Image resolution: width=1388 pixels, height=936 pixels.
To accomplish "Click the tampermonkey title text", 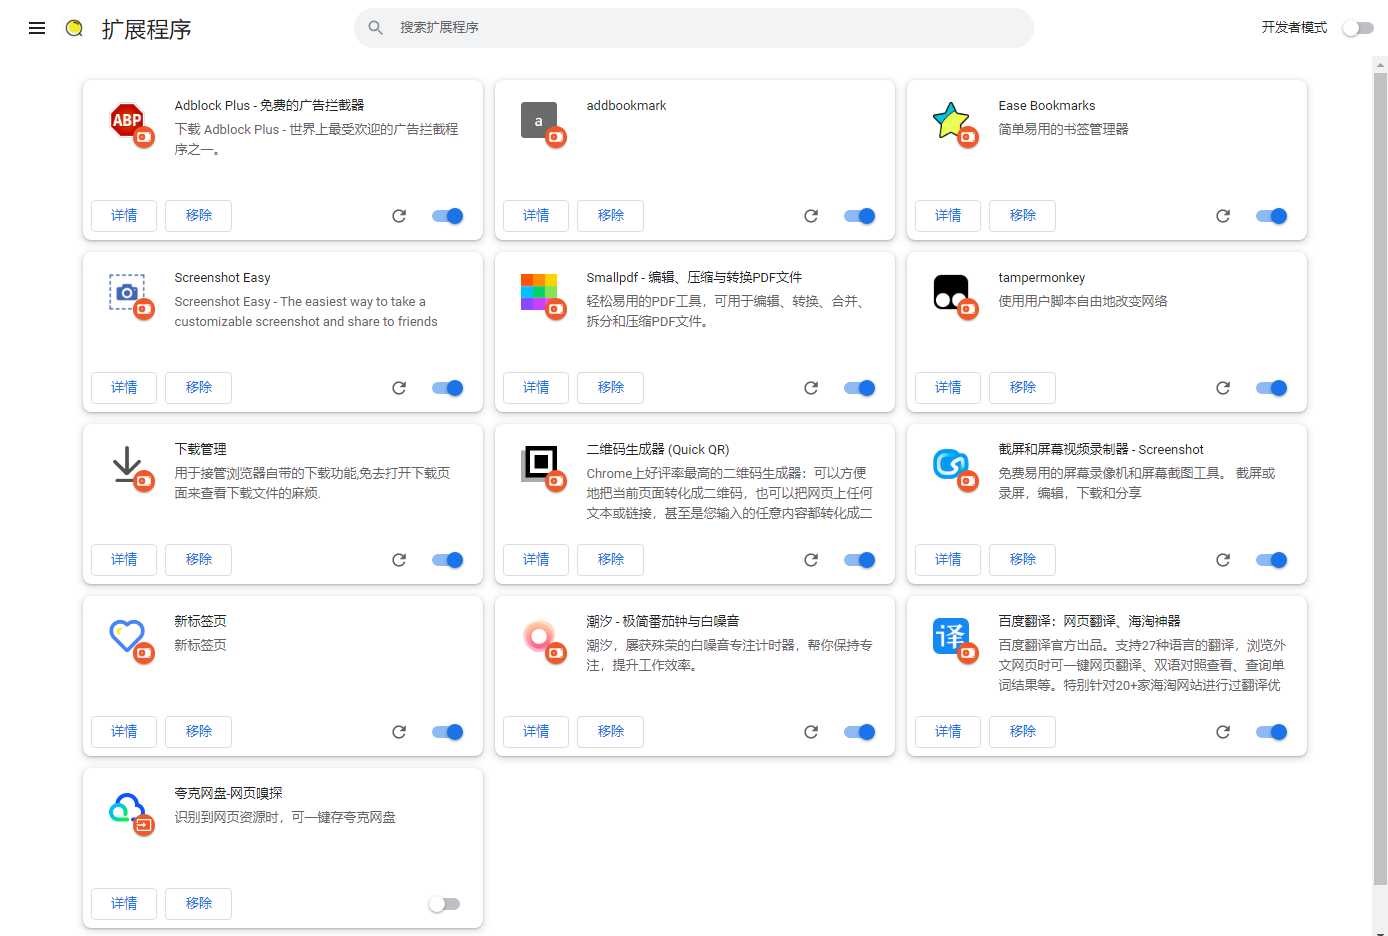I will pos(1041,278).
